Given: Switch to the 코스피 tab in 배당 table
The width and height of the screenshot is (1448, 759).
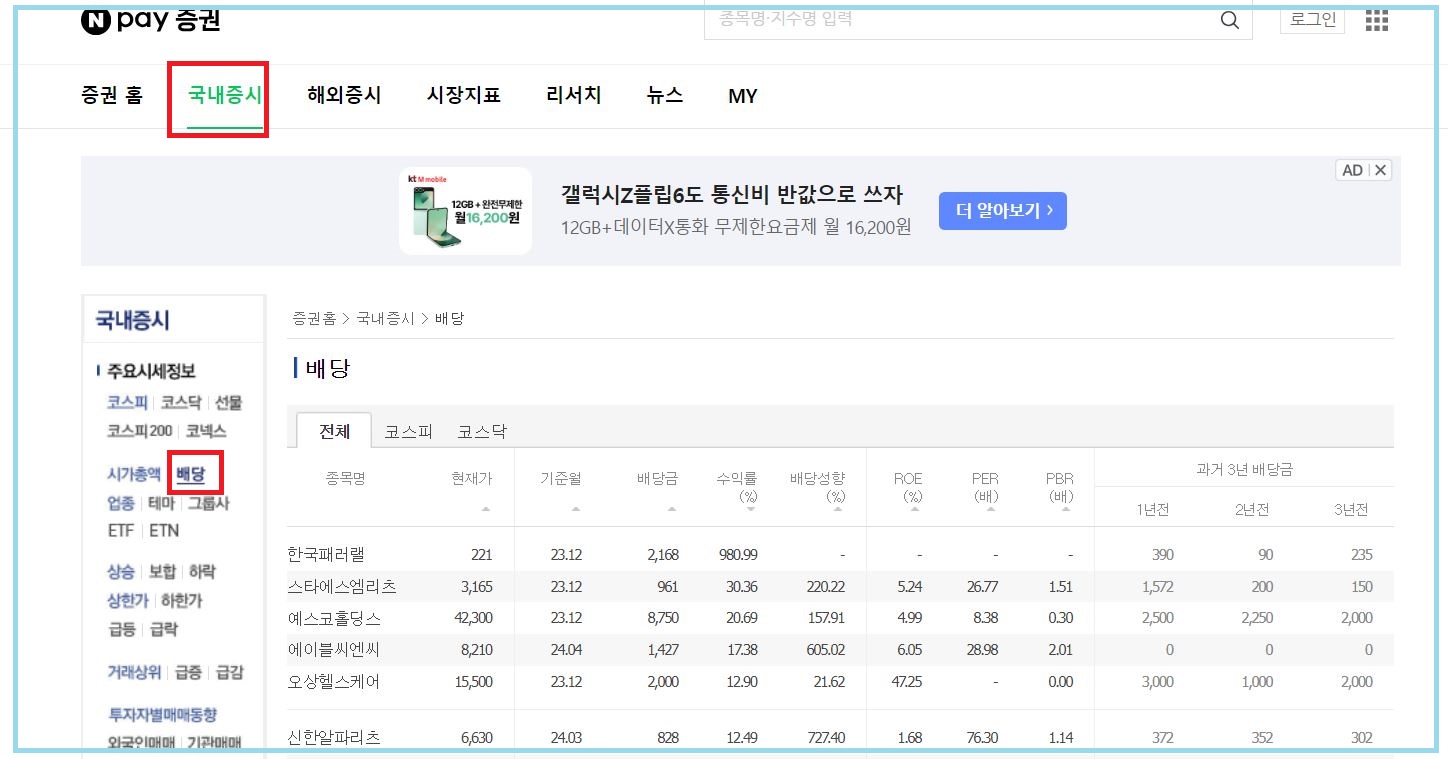Looking at the screenshot, I should tap(408, 431).
